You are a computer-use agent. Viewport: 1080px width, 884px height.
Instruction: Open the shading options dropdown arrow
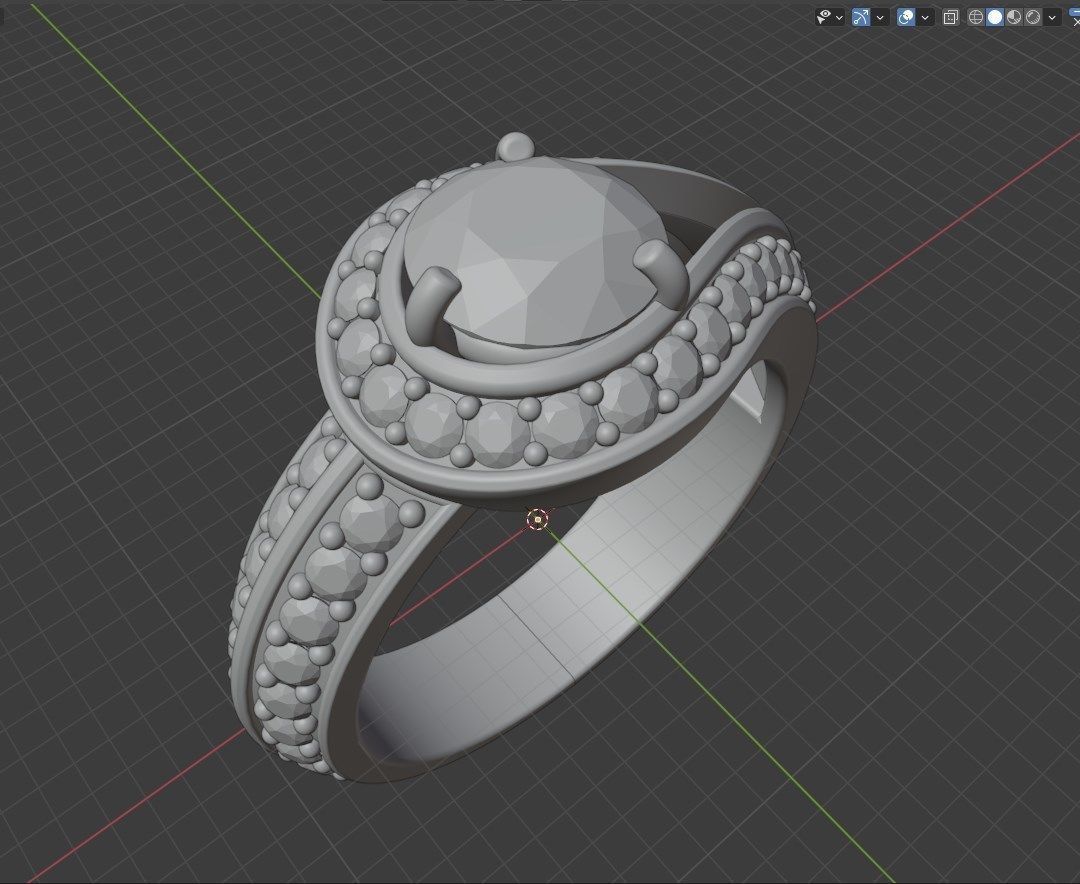coord(1052,17)
